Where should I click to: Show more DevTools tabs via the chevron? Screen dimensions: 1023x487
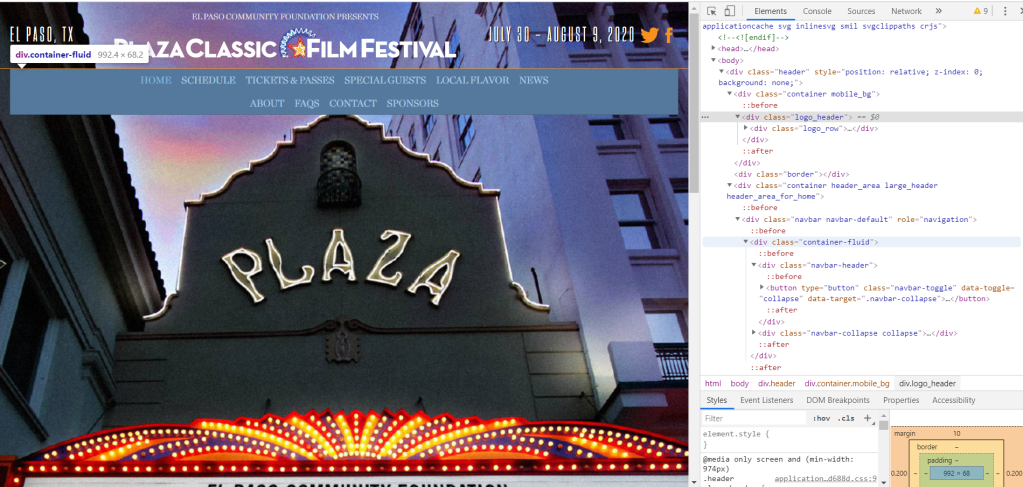pyautogui.click(x=939, y=11)
